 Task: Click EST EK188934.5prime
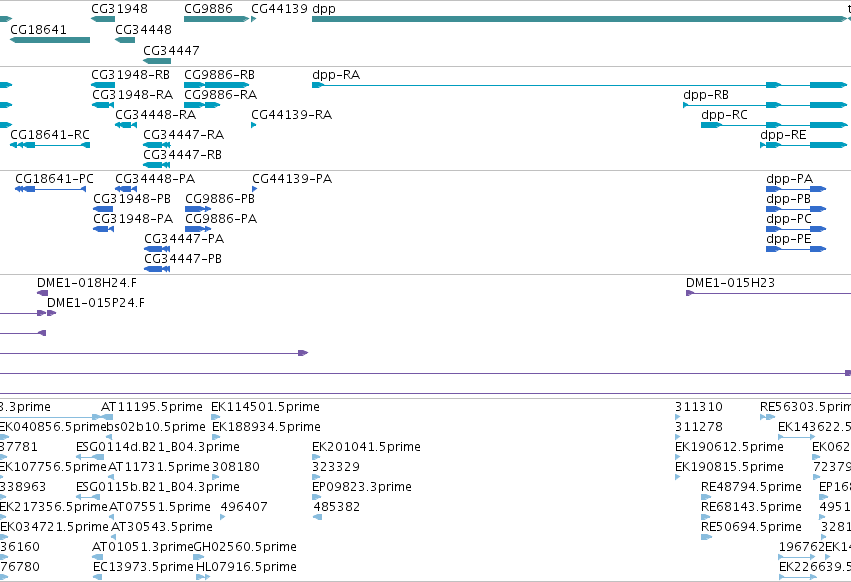point(216,437)
